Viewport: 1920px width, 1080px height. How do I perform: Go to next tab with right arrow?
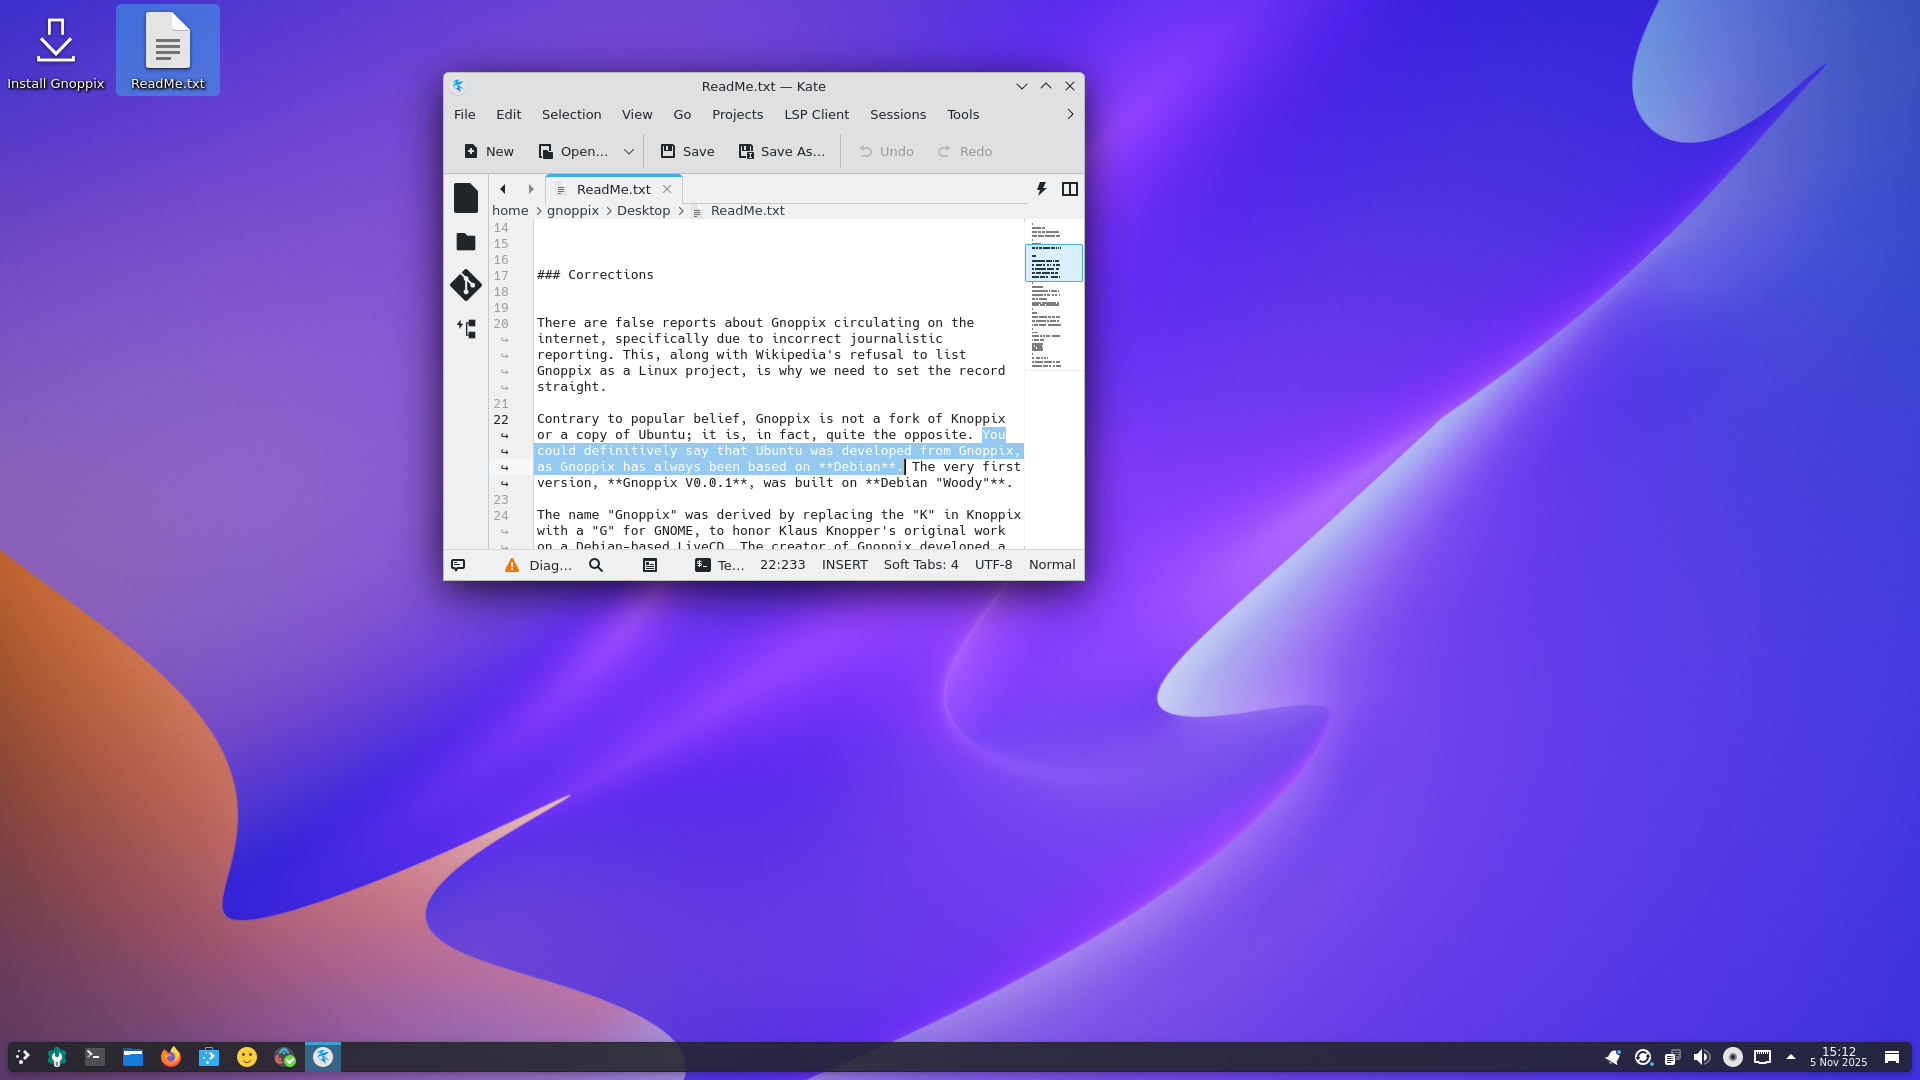[531, 189]
